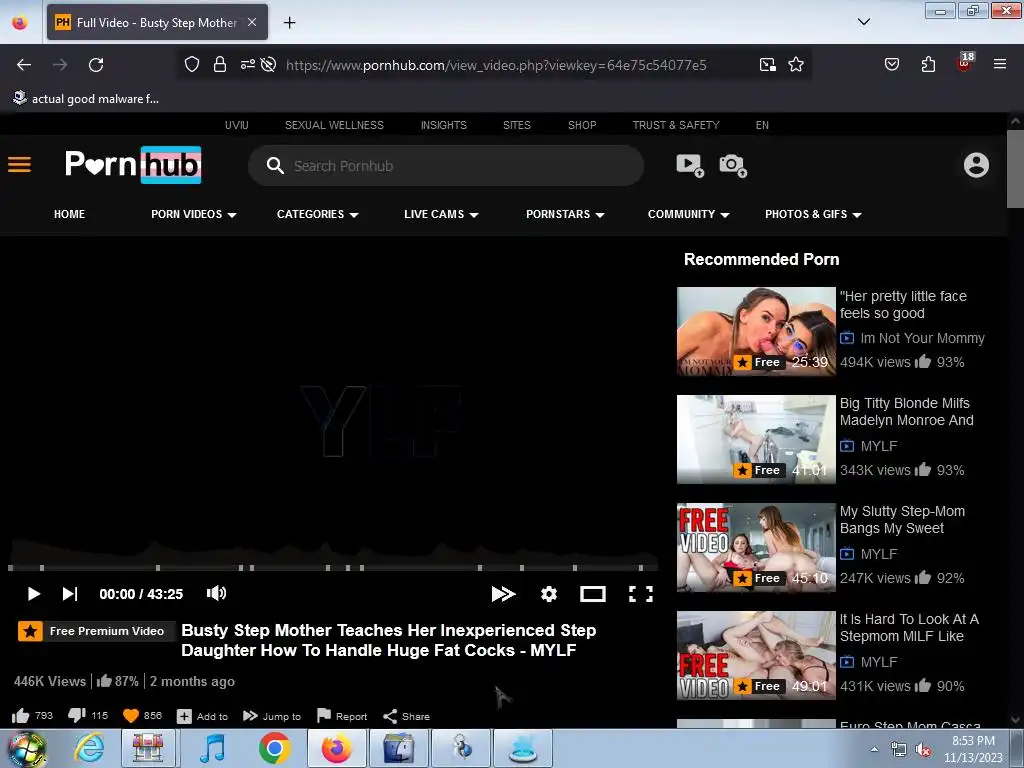1024x768 pixels.
Task: Expand the PHOTOS & GIFS dropdown
Action: coord(813,214)
